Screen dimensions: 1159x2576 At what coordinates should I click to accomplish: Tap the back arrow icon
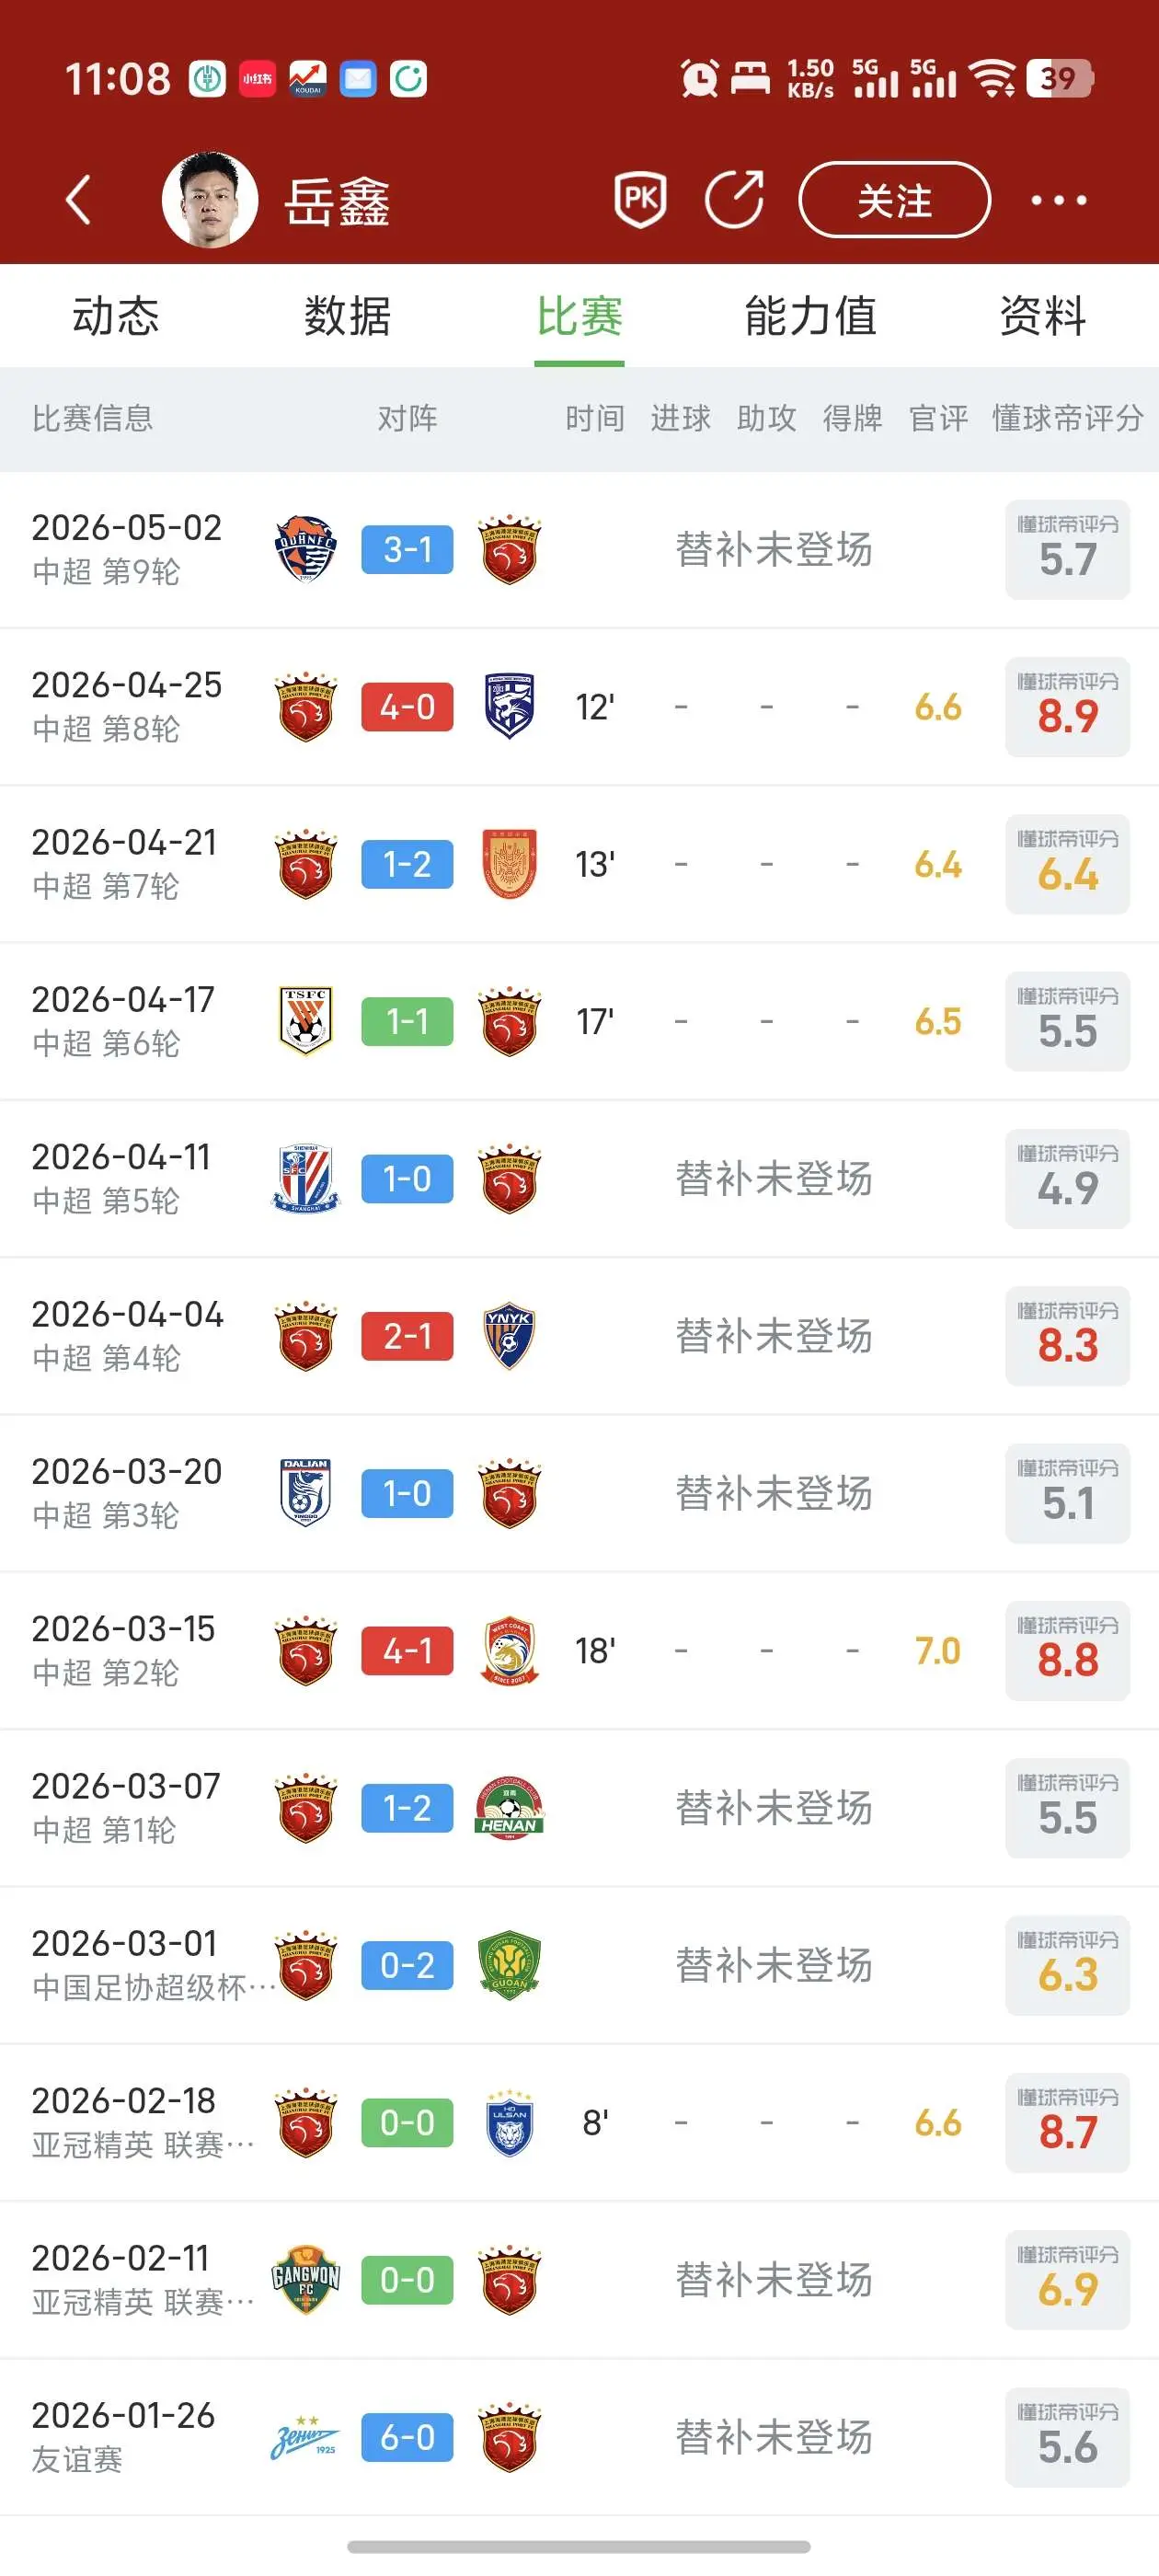78,200
